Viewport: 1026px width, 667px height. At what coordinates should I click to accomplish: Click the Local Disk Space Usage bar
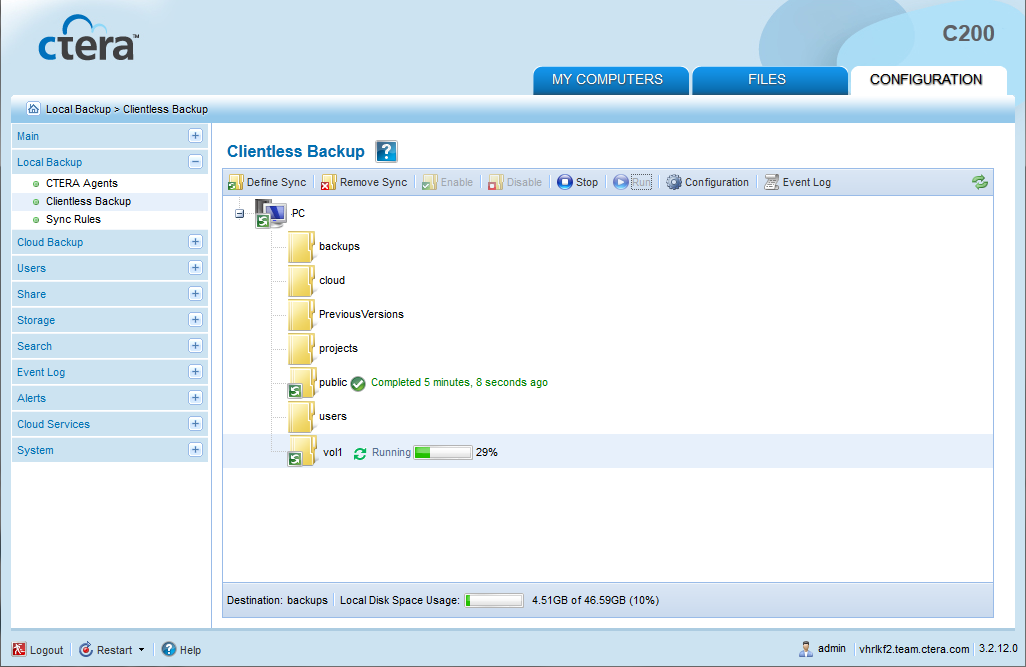pos(494,600)
